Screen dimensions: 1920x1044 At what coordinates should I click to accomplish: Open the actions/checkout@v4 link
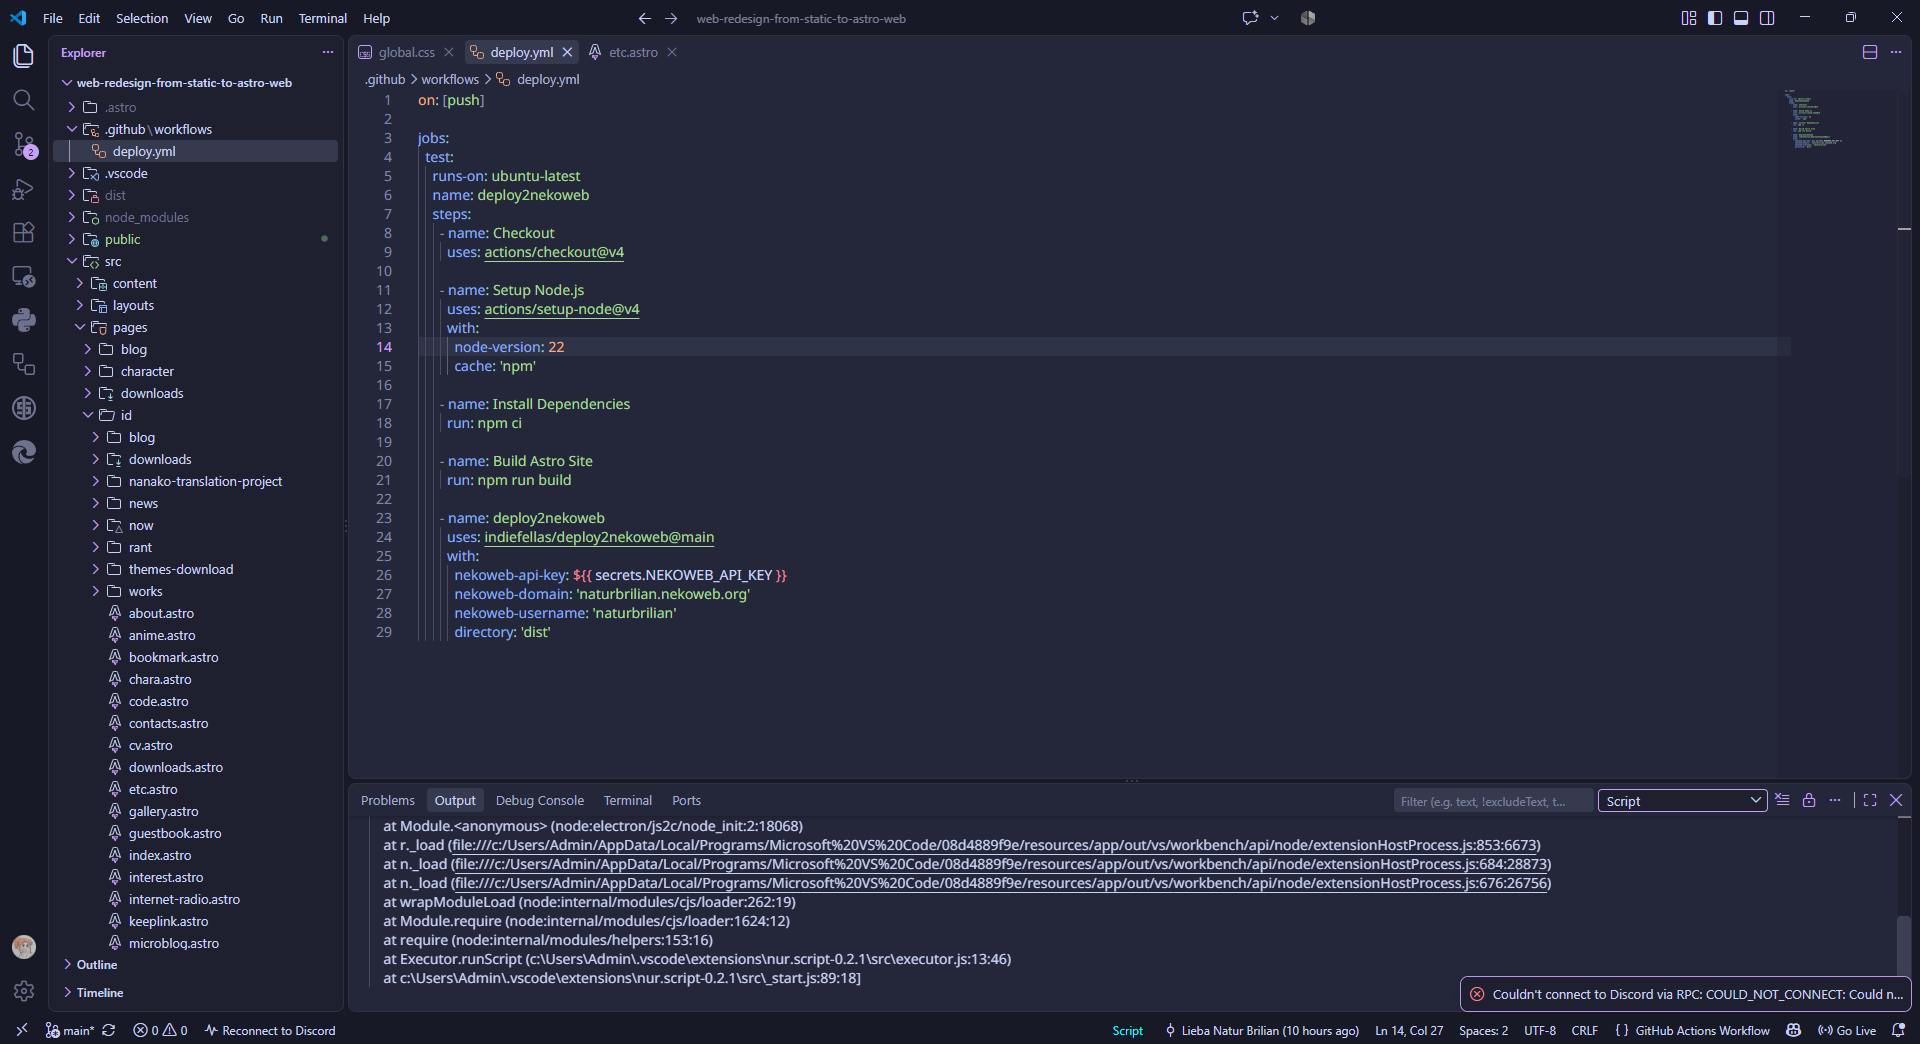coord(554,252)
